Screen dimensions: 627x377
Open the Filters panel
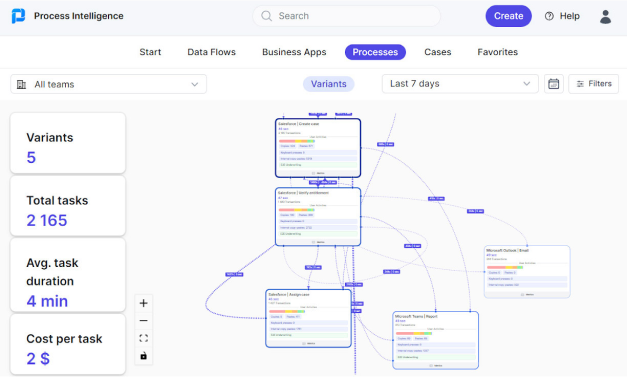[x=593, y=84]
